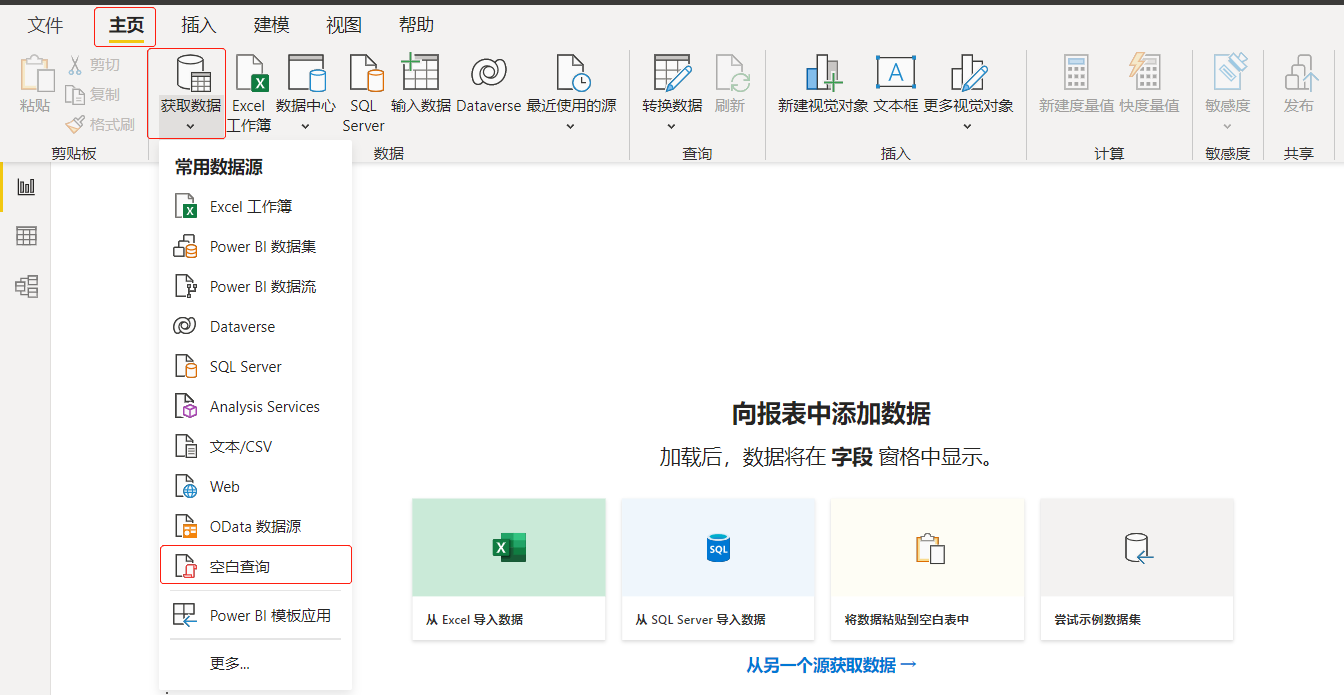
Task: Click the 最近使用的源 ribbon icon
Action: (x=572, y=73)
